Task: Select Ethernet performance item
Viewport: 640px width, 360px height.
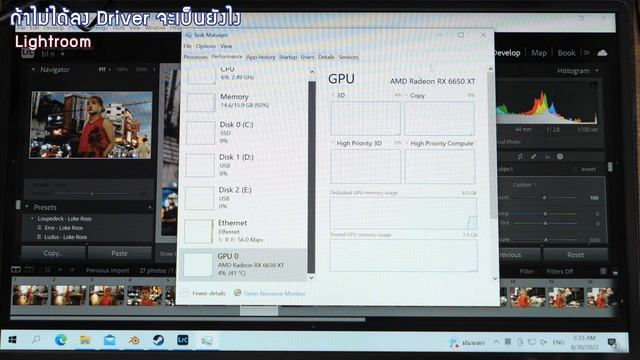Action: point(244,231)
